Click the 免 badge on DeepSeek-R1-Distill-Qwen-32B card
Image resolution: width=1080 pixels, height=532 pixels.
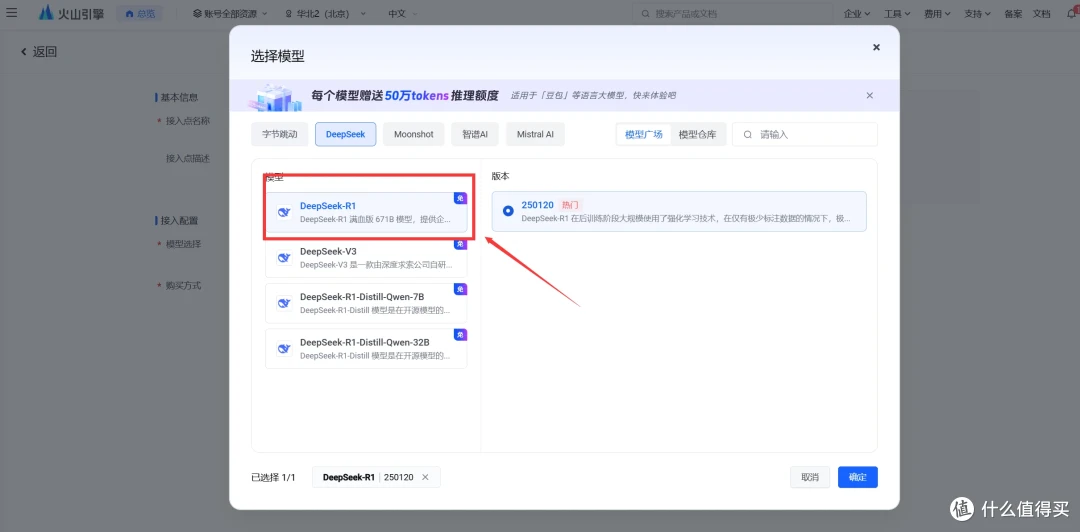(x=460, y=334)
